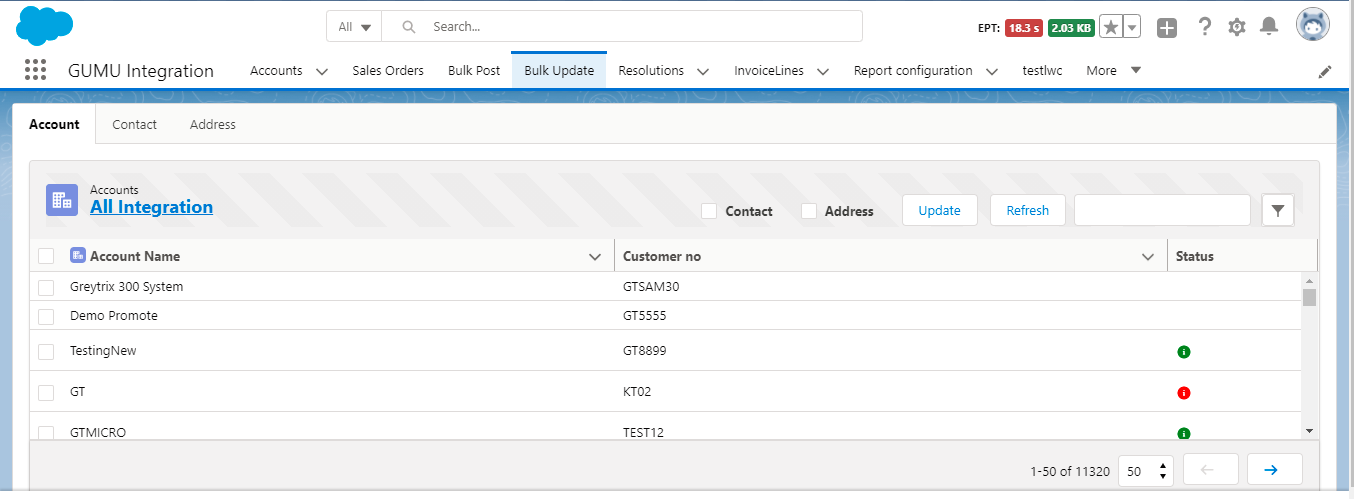Click the list search text box
The width and height of the screenshot is (1354, 499).
pos(1162,210)
